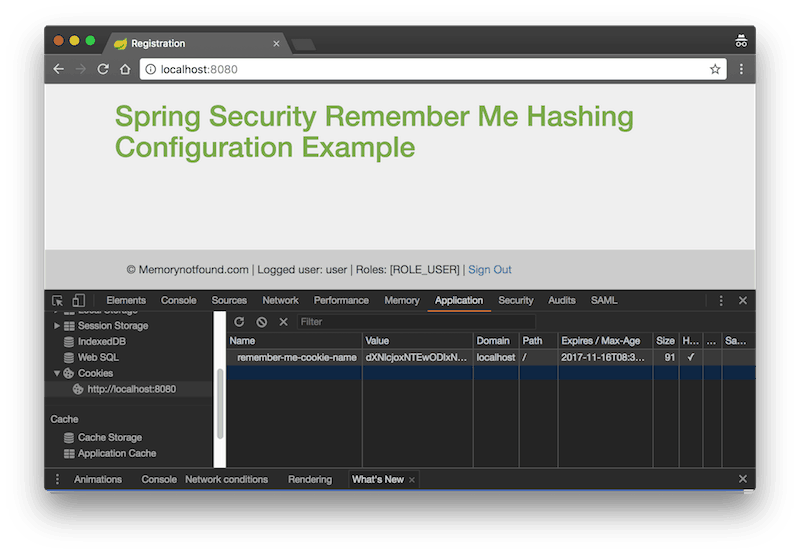The height and width of the screenshot is (554, 800).
Task: Switch to the Sources tab
Action: [x=229, y=300]
